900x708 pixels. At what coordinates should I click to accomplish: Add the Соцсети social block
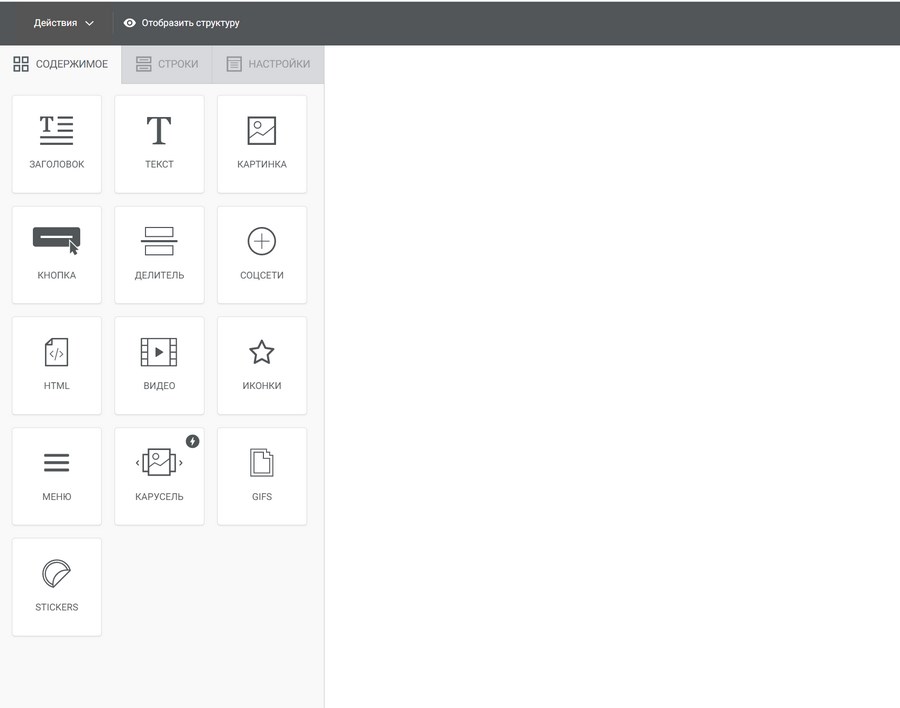pos(262,254)
